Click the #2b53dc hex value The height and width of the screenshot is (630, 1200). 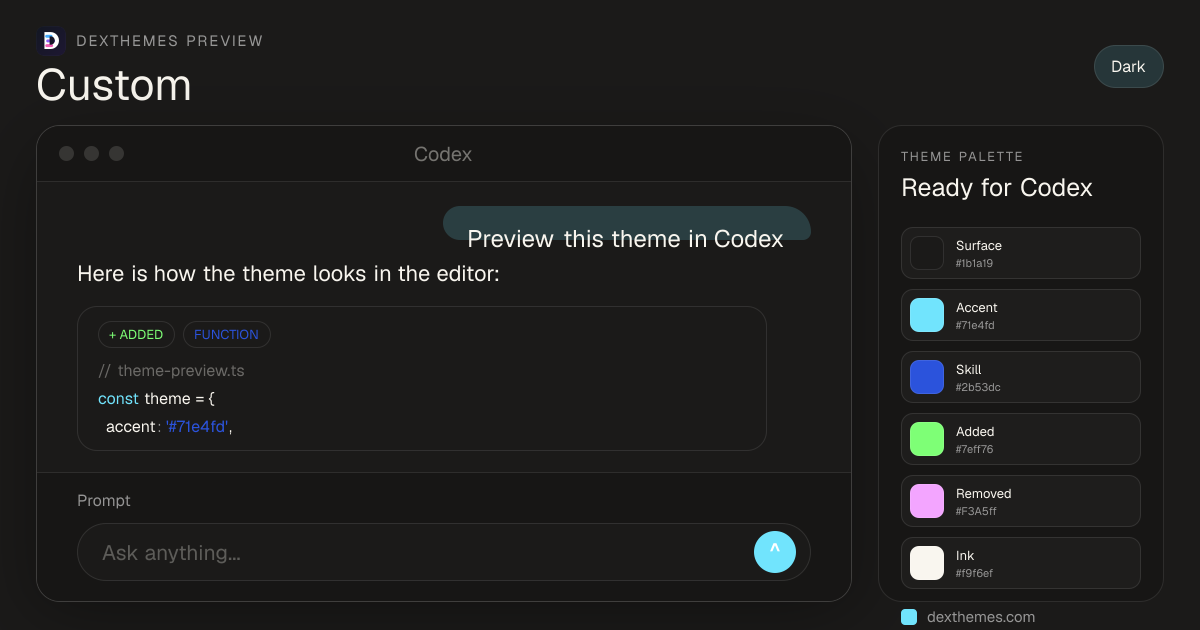[978, 388]
